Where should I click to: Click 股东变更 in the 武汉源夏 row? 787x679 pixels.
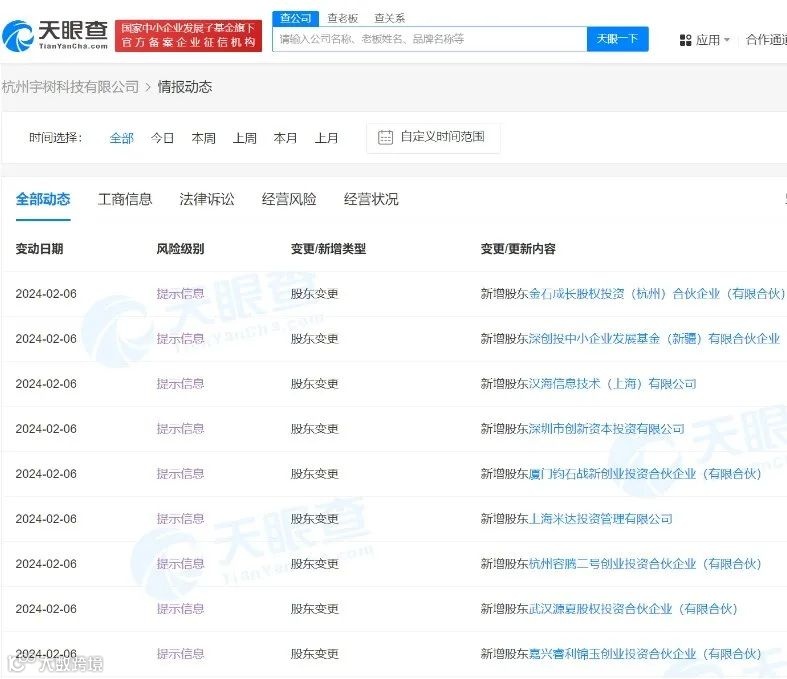coord(315,609)
